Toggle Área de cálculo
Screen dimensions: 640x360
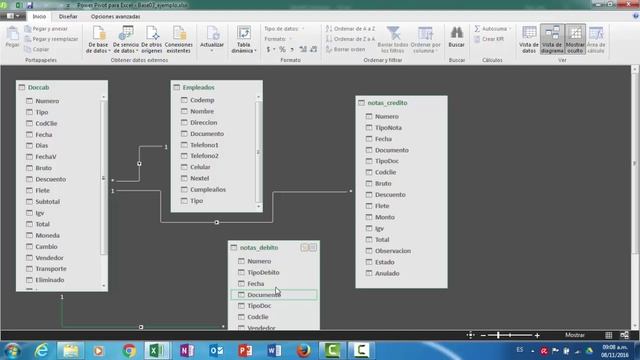596,39
